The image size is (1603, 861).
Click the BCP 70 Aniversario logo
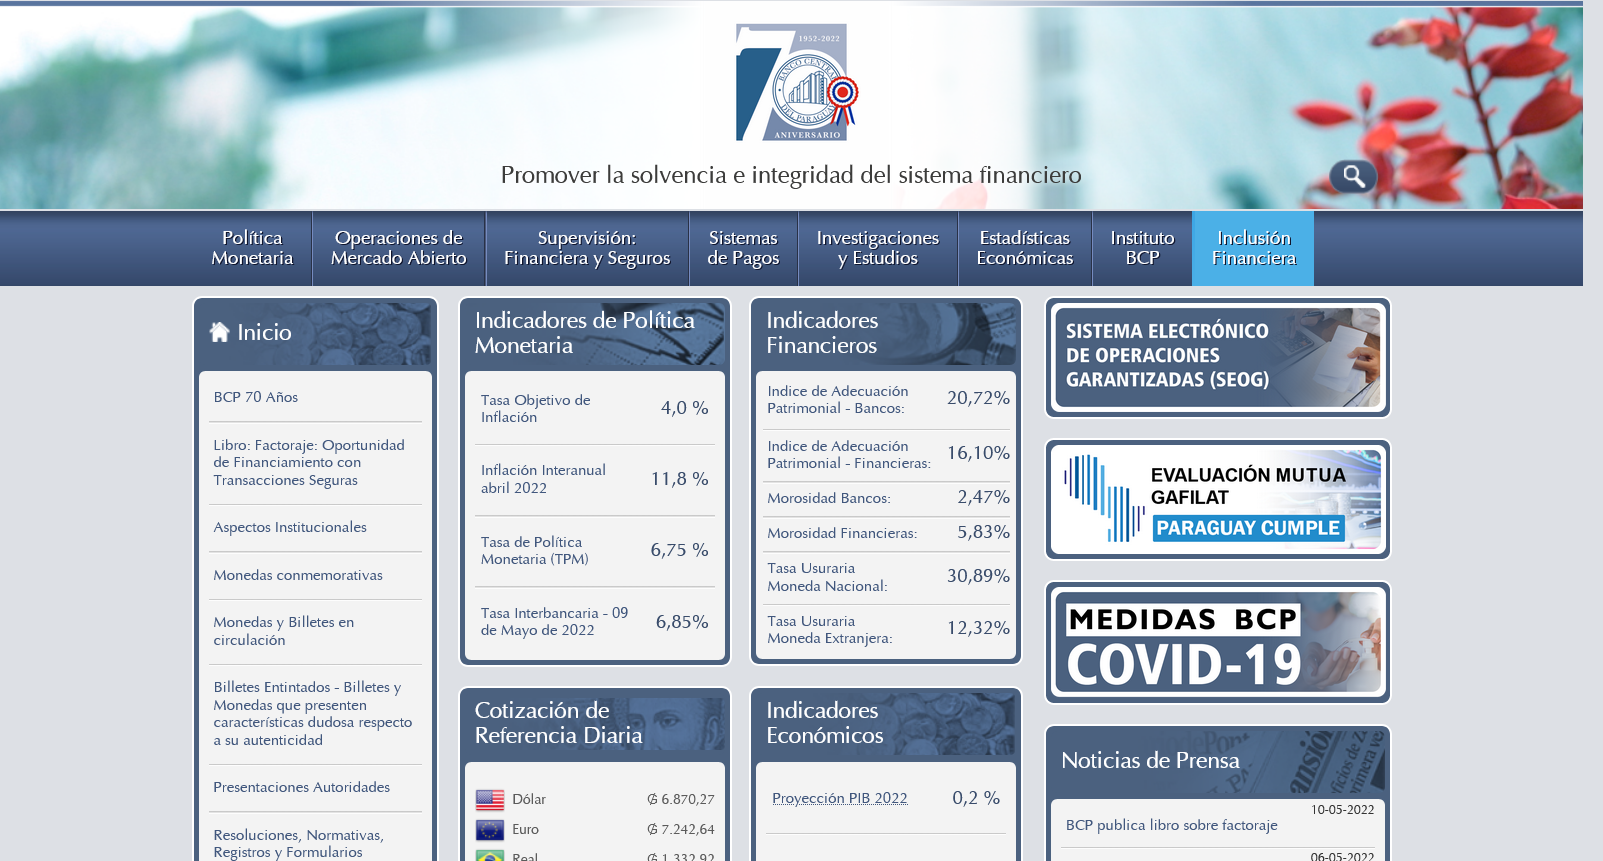coord(796,83)
